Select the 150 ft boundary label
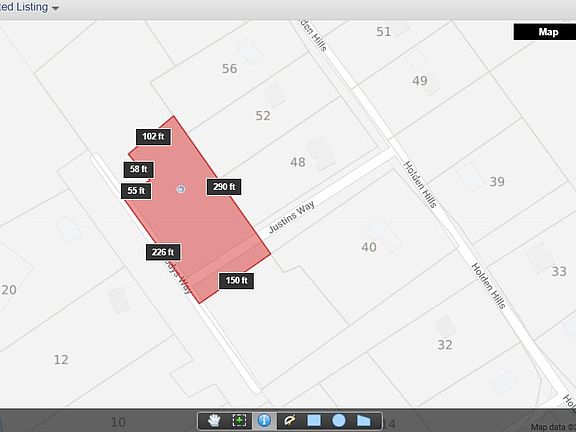This screenshot has width=576, height=432. [x=236, y=281]
